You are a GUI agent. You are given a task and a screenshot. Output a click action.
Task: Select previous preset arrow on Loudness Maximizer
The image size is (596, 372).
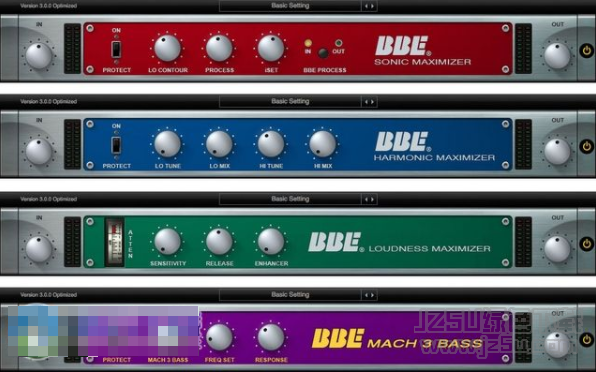point(366,199)
